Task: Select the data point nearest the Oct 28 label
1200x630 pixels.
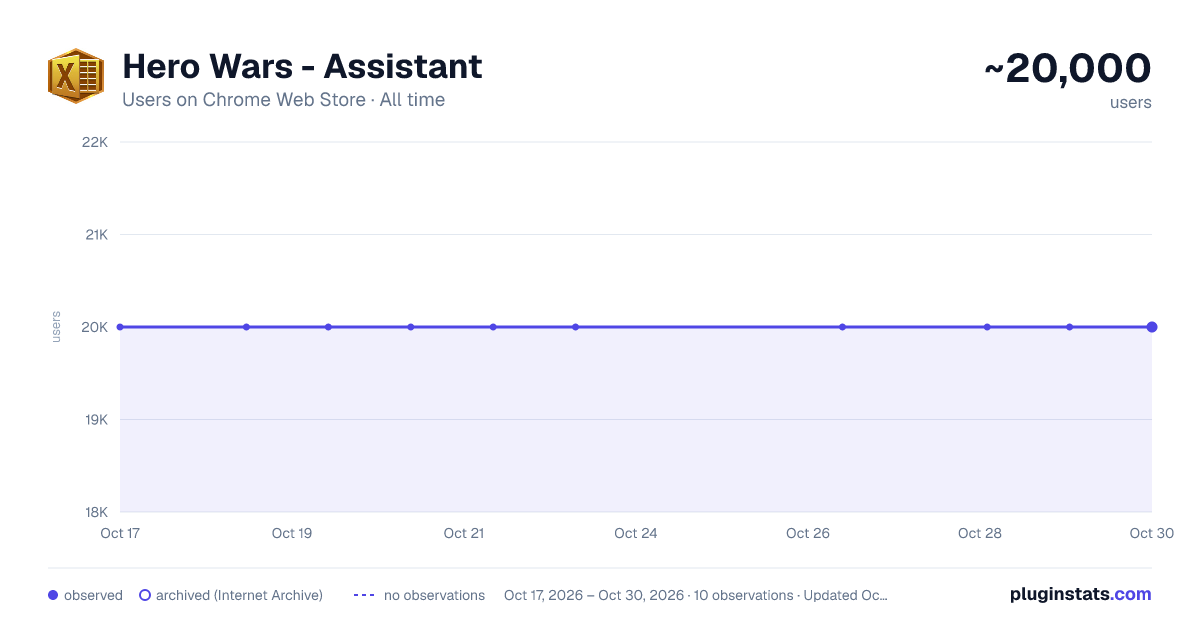Action: coord(987,327)
